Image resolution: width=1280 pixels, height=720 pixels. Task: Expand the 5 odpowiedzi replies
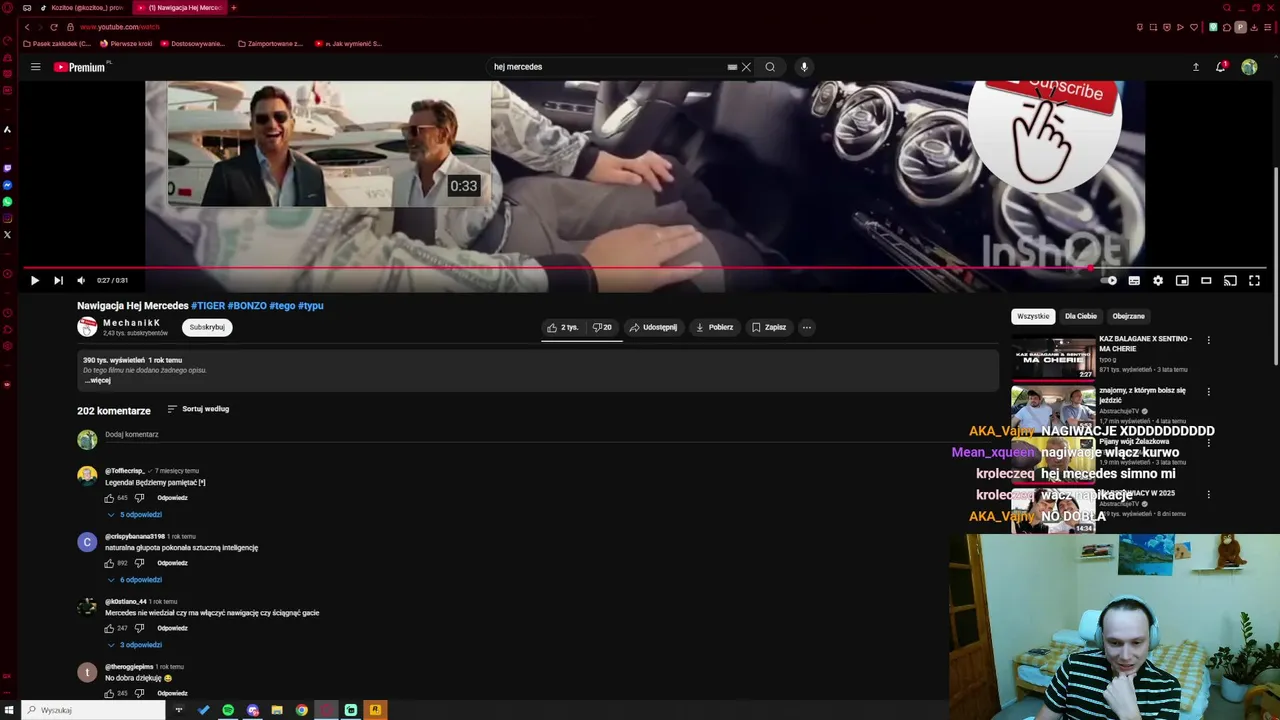pos(134,514)
